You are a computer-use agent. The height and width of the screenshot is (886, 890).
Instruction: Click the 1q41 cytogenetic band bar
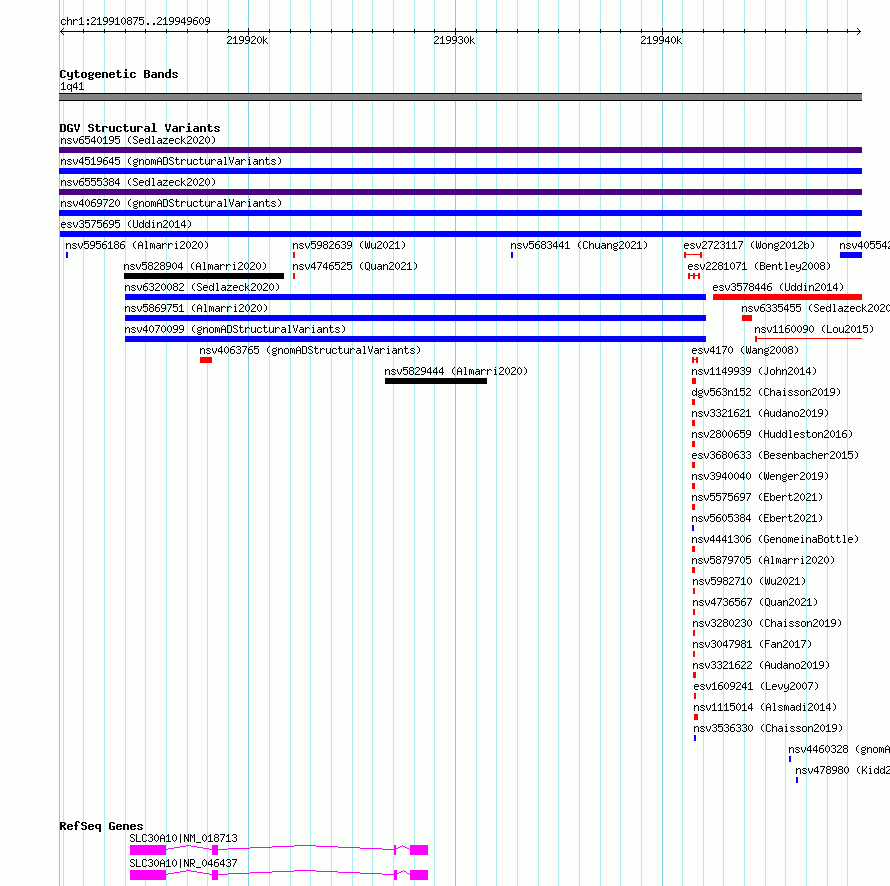(x=460, y=97)
